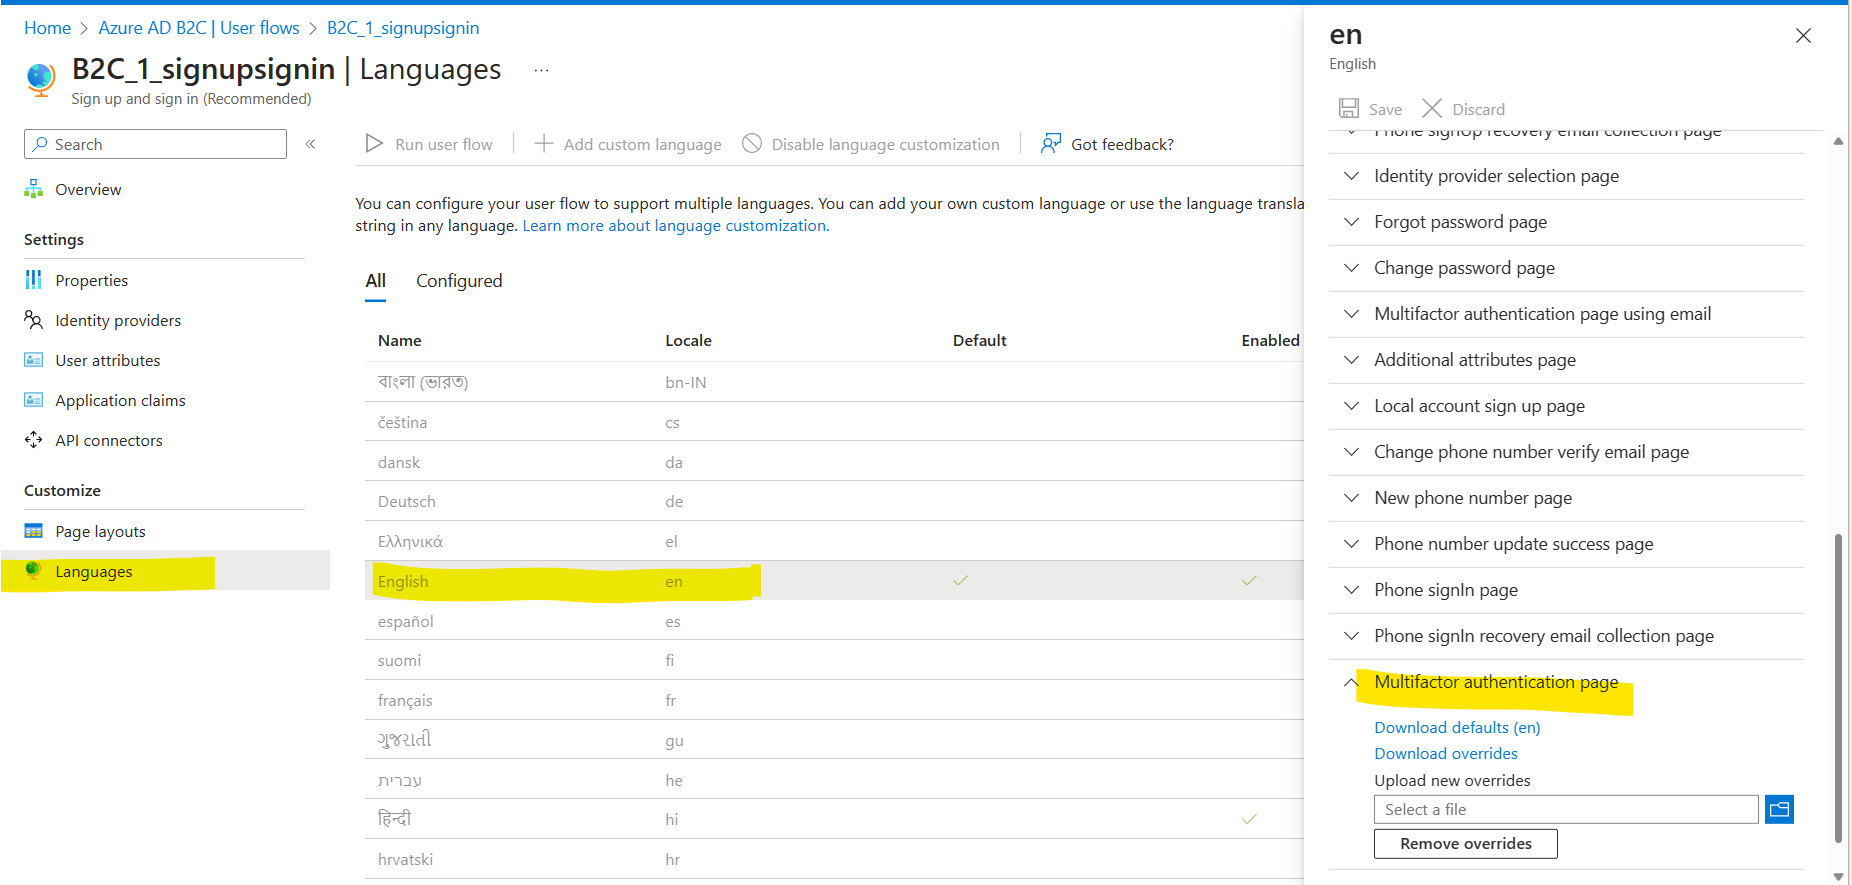
Task: Open Application claims settings page
Action: click(x=120, y=400)
